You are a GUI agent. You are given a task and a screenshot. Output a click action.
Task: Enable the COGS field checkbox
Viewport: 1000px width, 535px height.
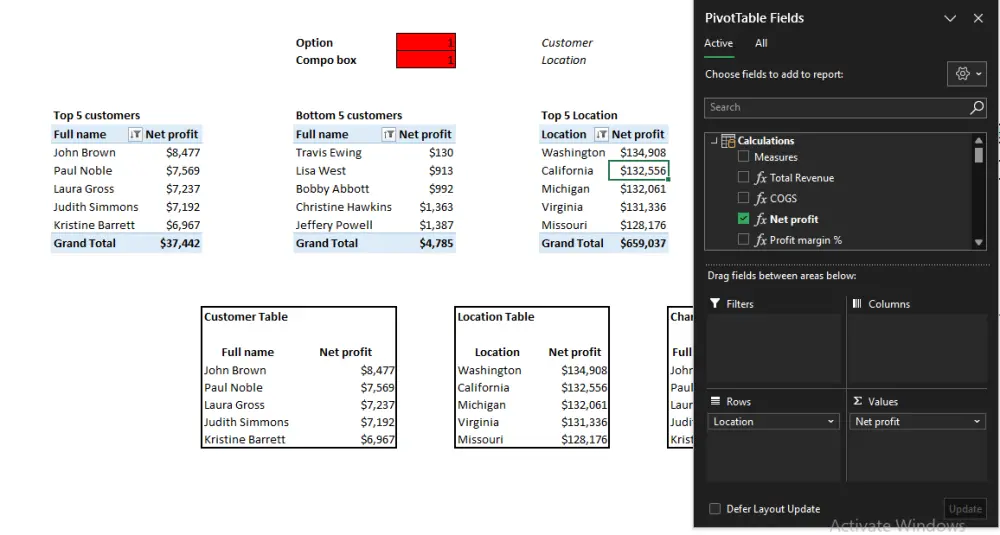tap(743, 197)
